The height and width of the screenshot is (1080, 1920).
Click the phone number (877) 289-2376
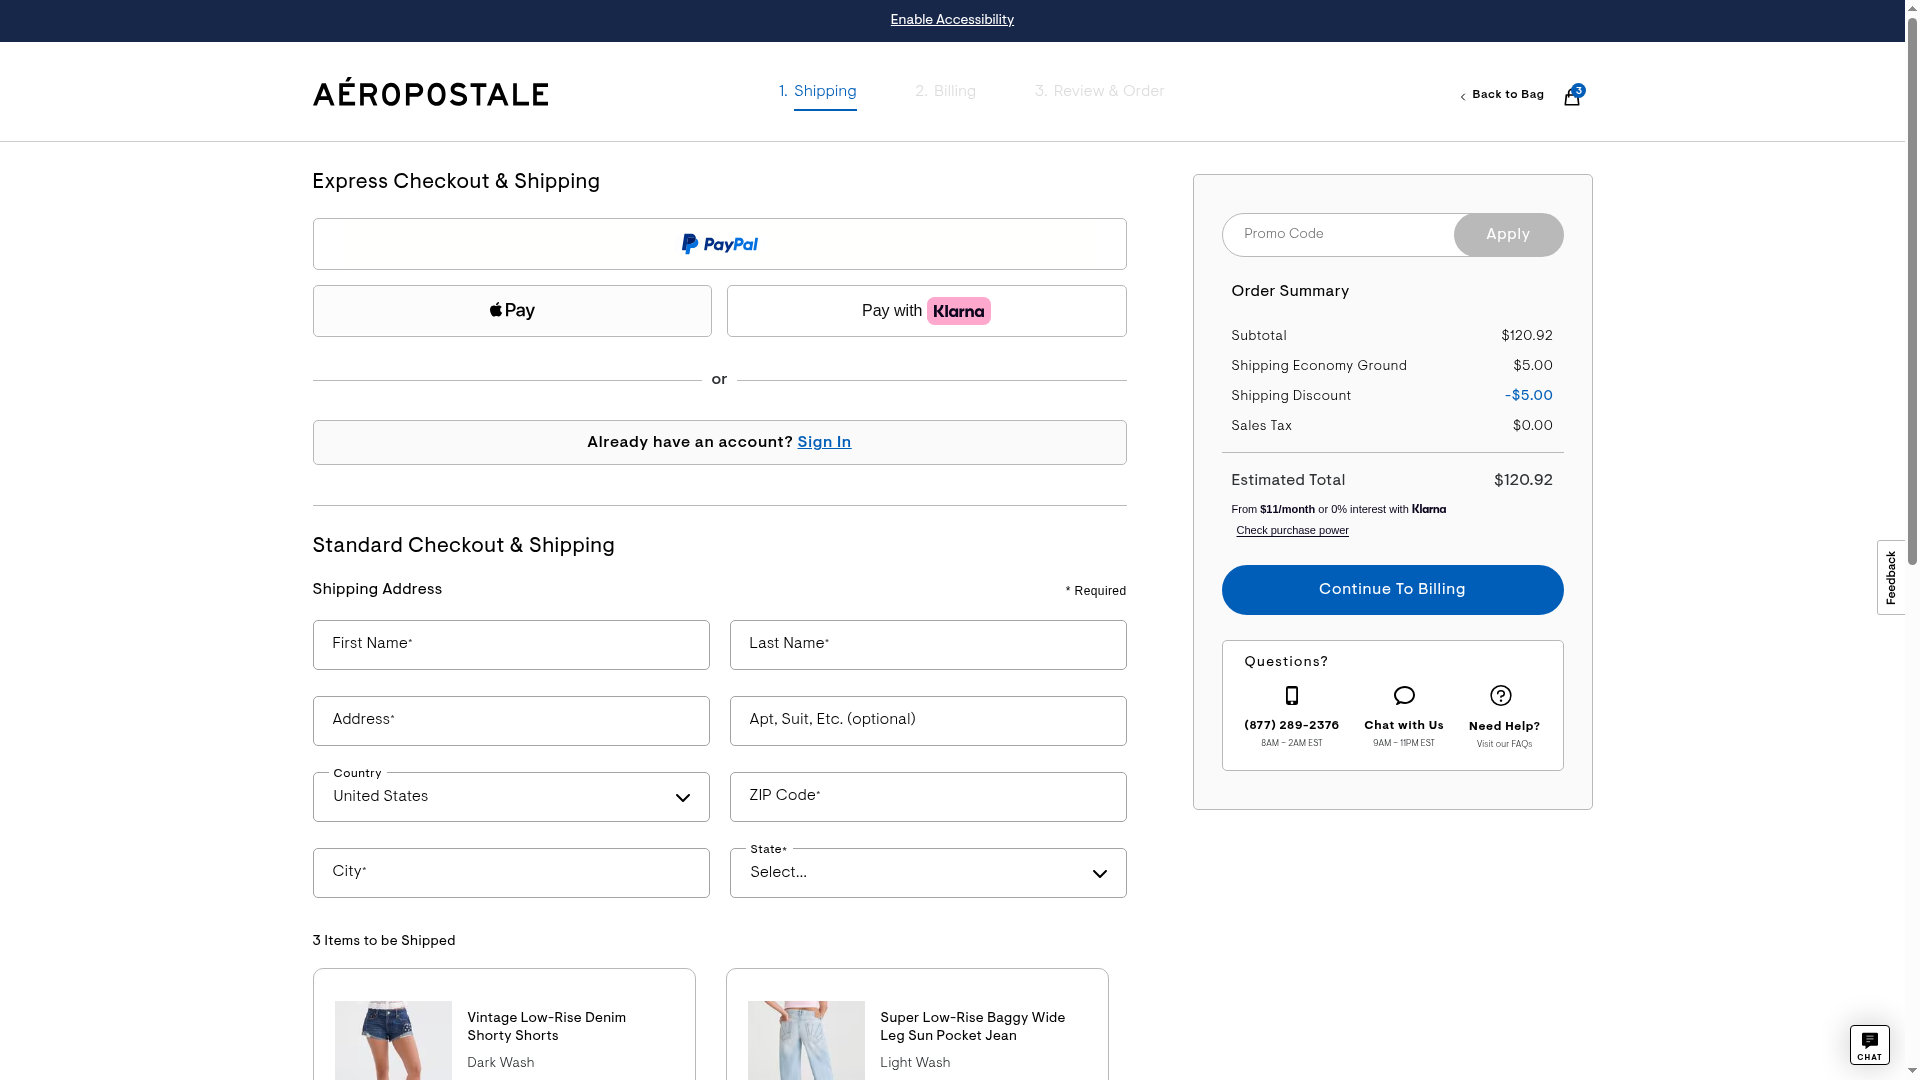pos(1292,726)
